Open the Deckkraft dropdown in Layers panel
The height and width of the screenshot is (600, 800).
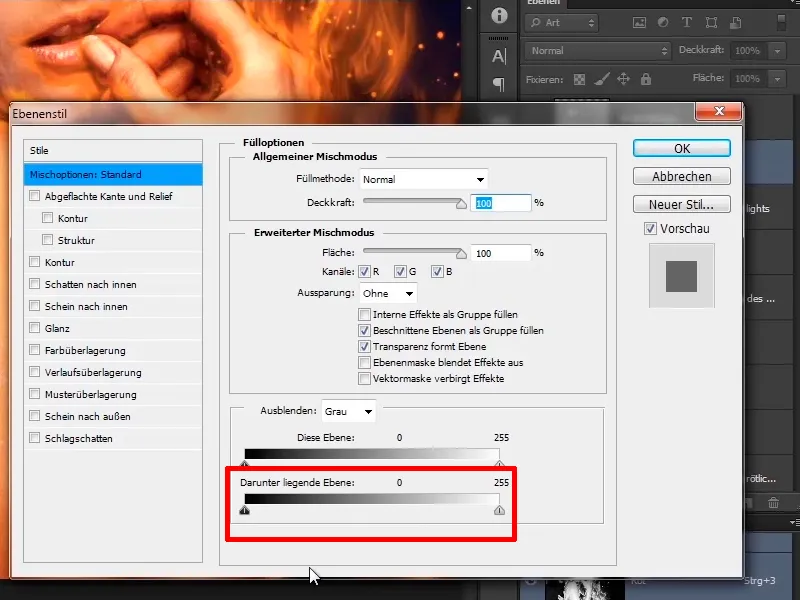pyautogui.click(x=778, y=51)
